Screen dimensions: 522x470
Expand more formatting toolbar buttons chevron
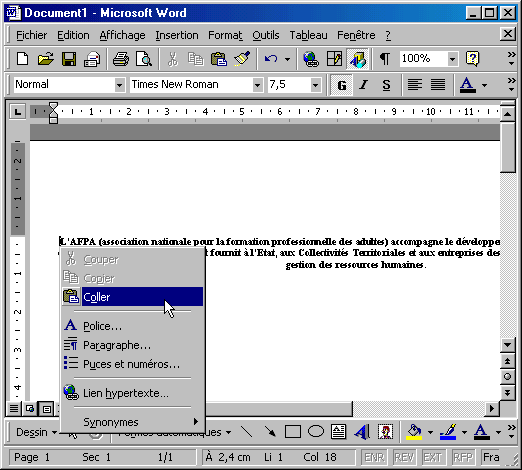click(511, 85)
